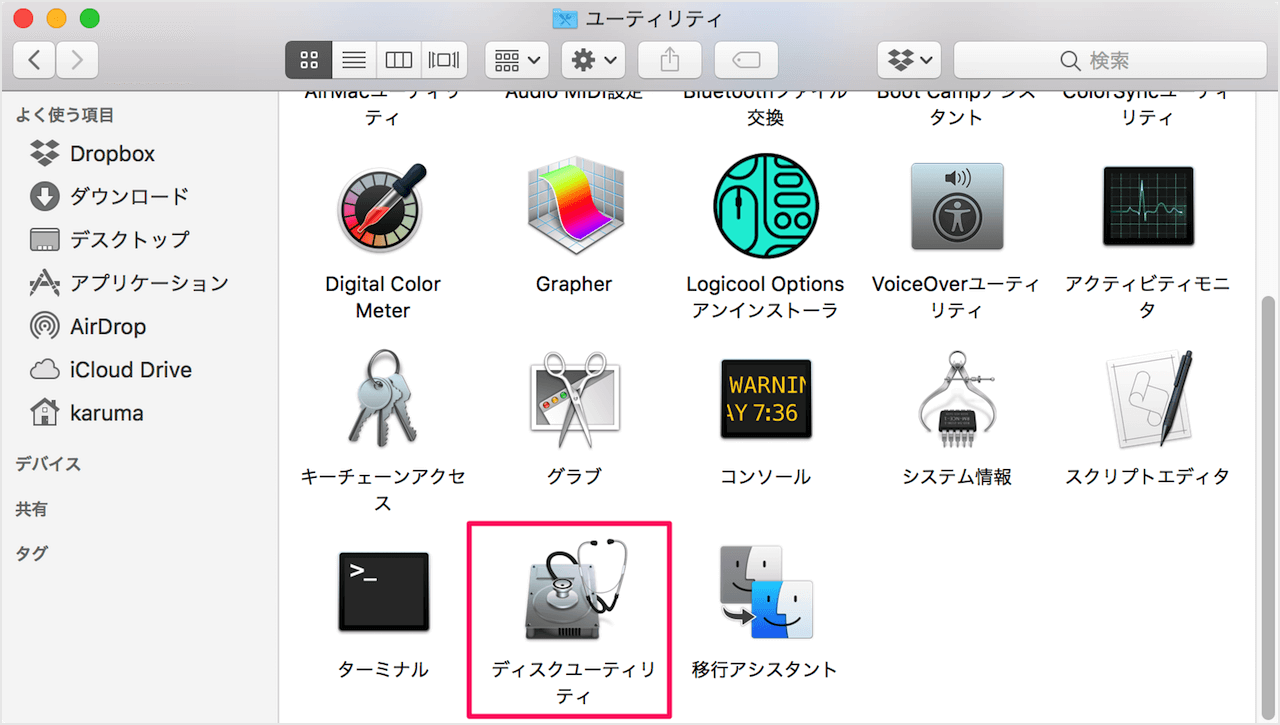Open the Migration Assistant icon
This screenshot has width=1280, height=725.
tap(765, 592)
